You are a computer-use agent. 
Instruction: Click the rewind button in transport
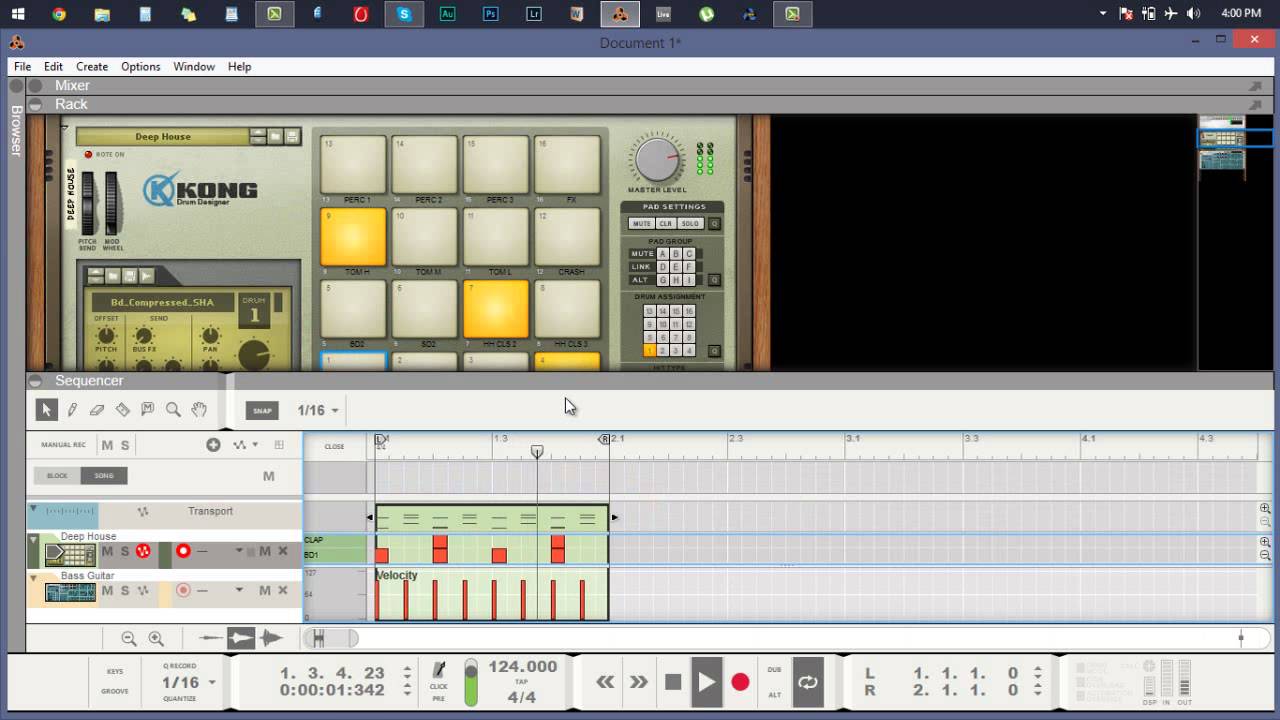point(605,682)
